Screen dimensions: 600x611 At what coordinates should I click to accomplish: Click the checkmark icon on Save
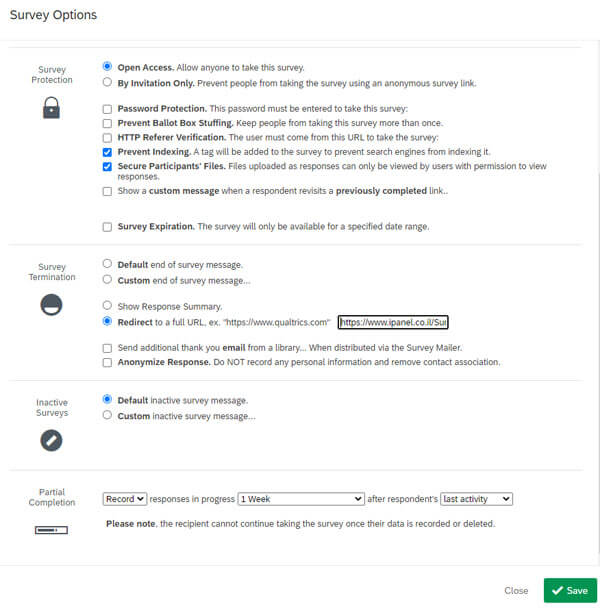pyautogui.click(x=558, y=590)
